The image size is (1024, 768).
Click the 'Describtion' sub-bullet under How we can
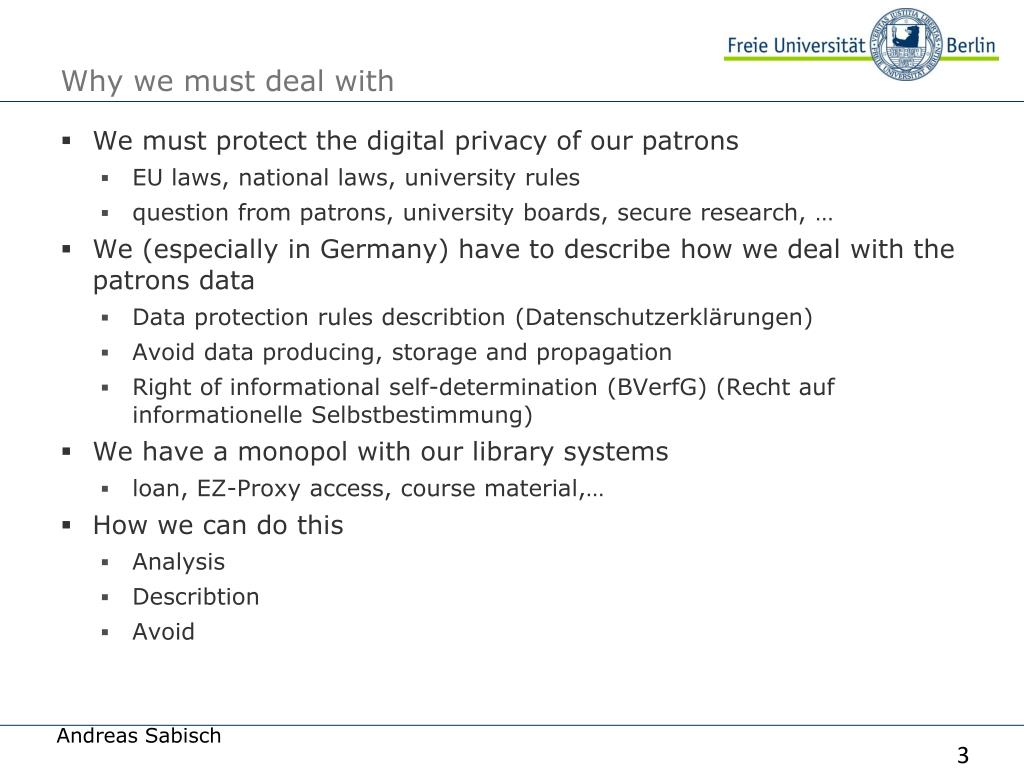pos(196,597)
